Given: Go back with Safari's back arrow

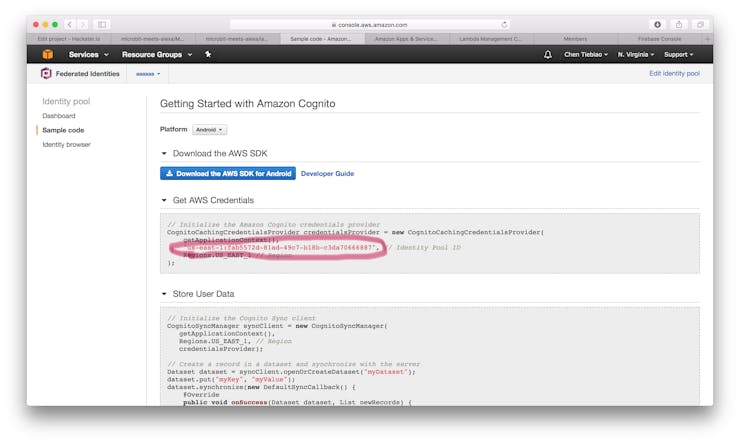Looking at the screenshot, I should [x=69, y=25].
